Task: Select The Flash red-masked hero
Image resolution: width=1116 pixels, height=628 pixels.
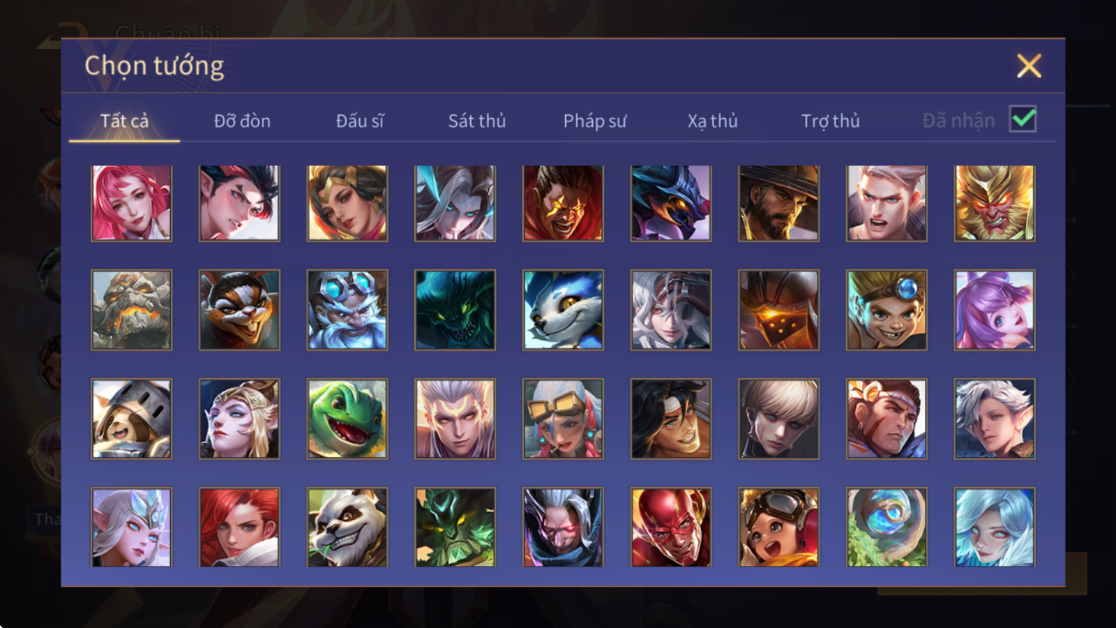Action: pyautogui.click(x=670, y=527)
